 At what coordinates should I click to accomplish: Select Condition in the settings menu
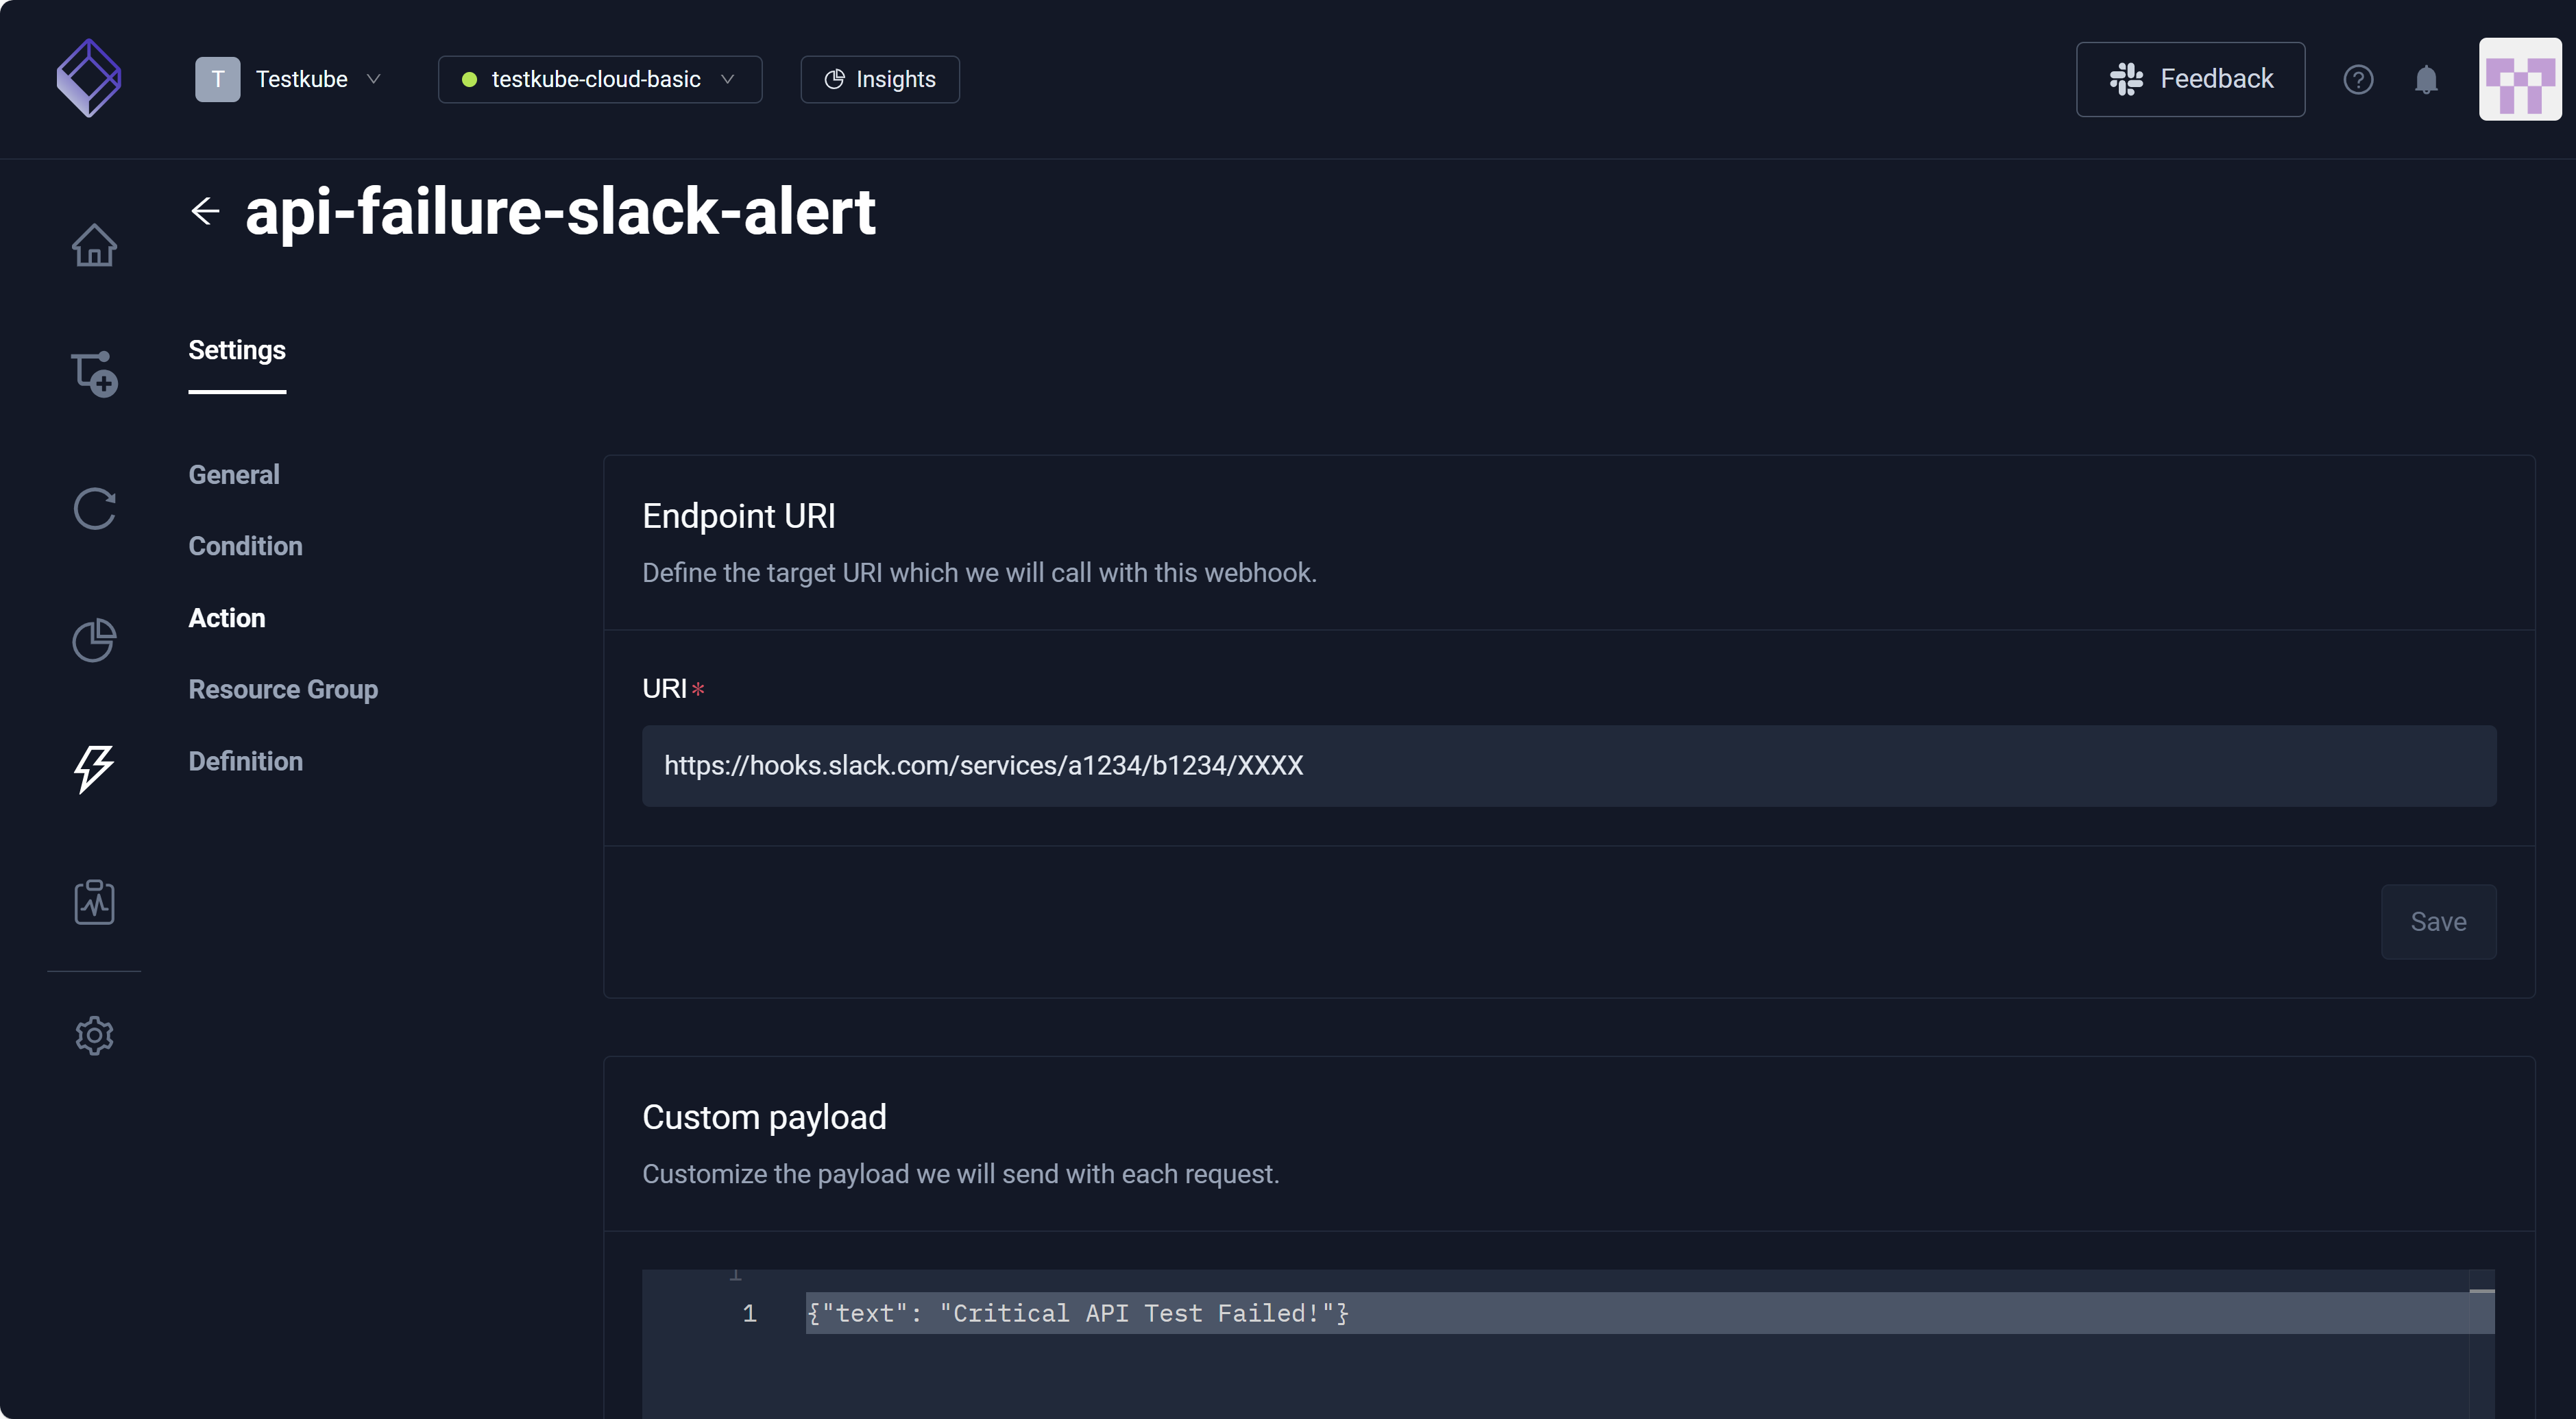[245, 546]
